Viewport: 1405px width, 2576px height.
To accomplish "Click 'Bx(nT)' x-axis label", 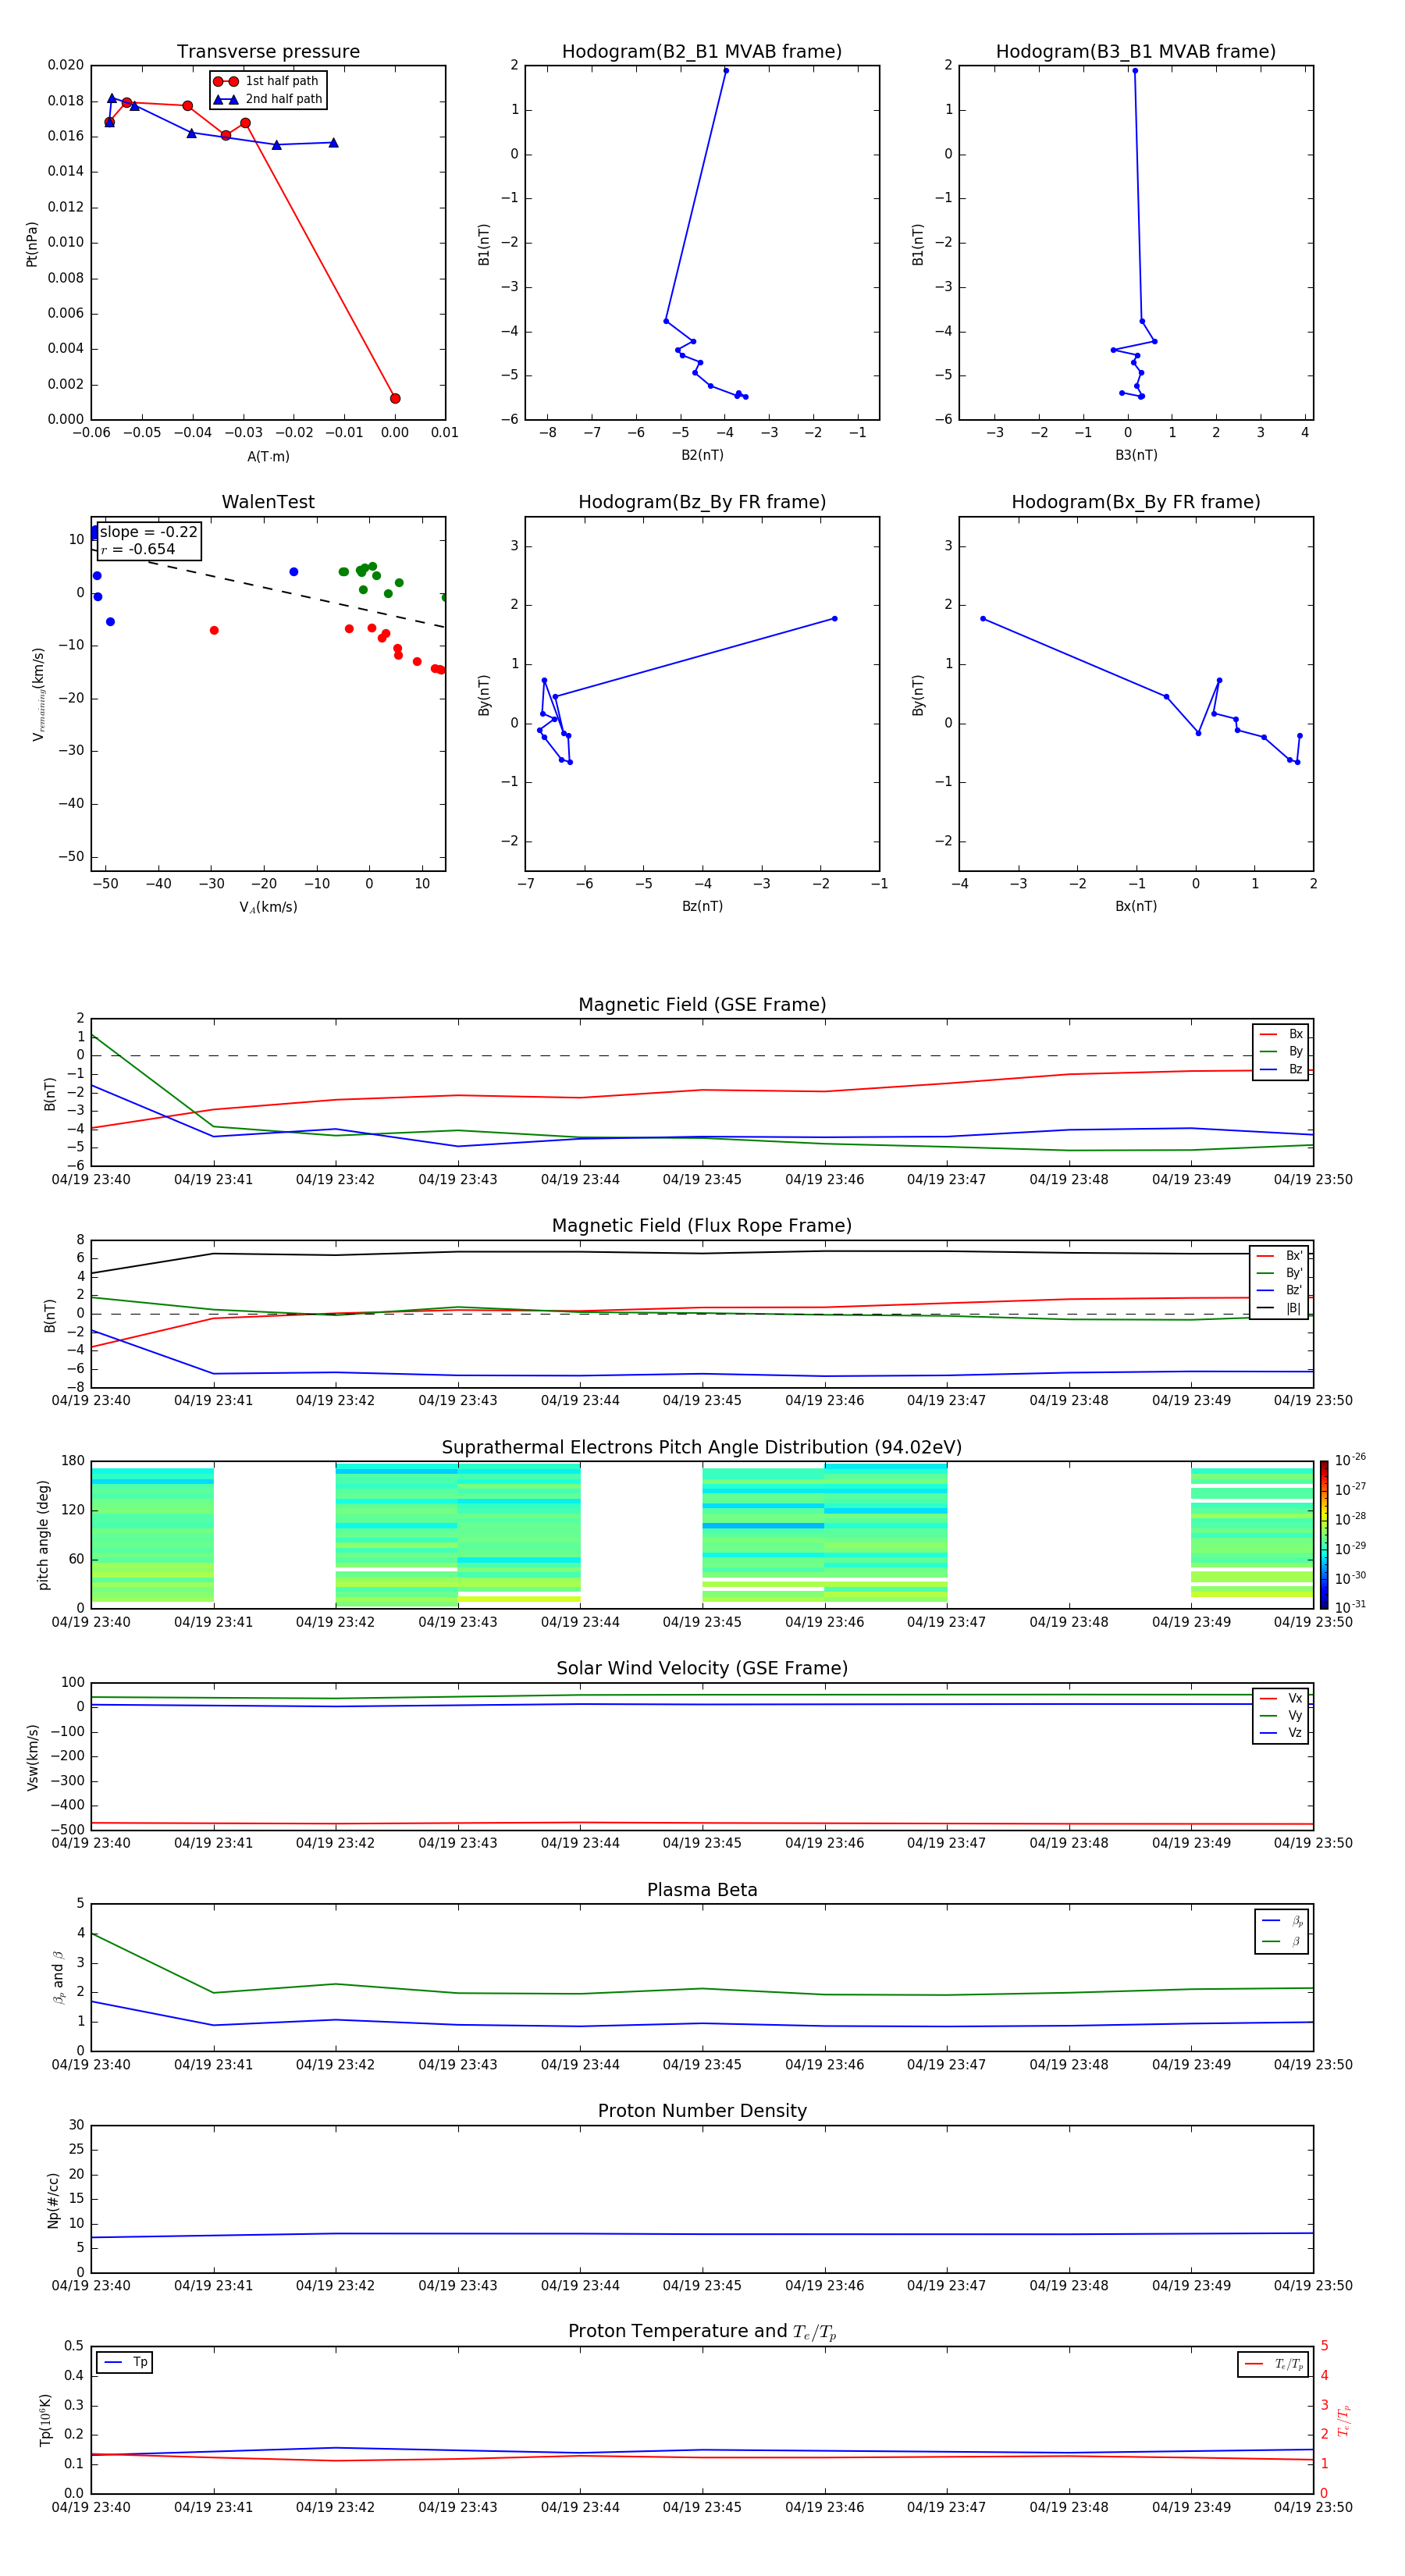I will (1136, 906).
